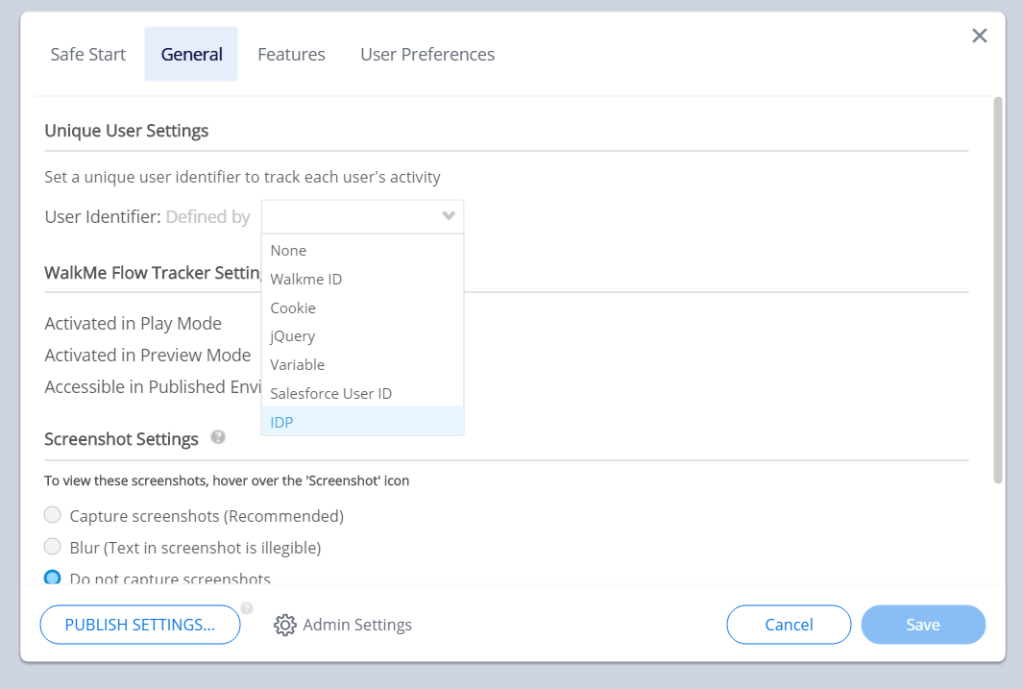Click the vertical scrollbar in settings panel
Viewport: 1023px width, 689px height.
coord(997,290)
